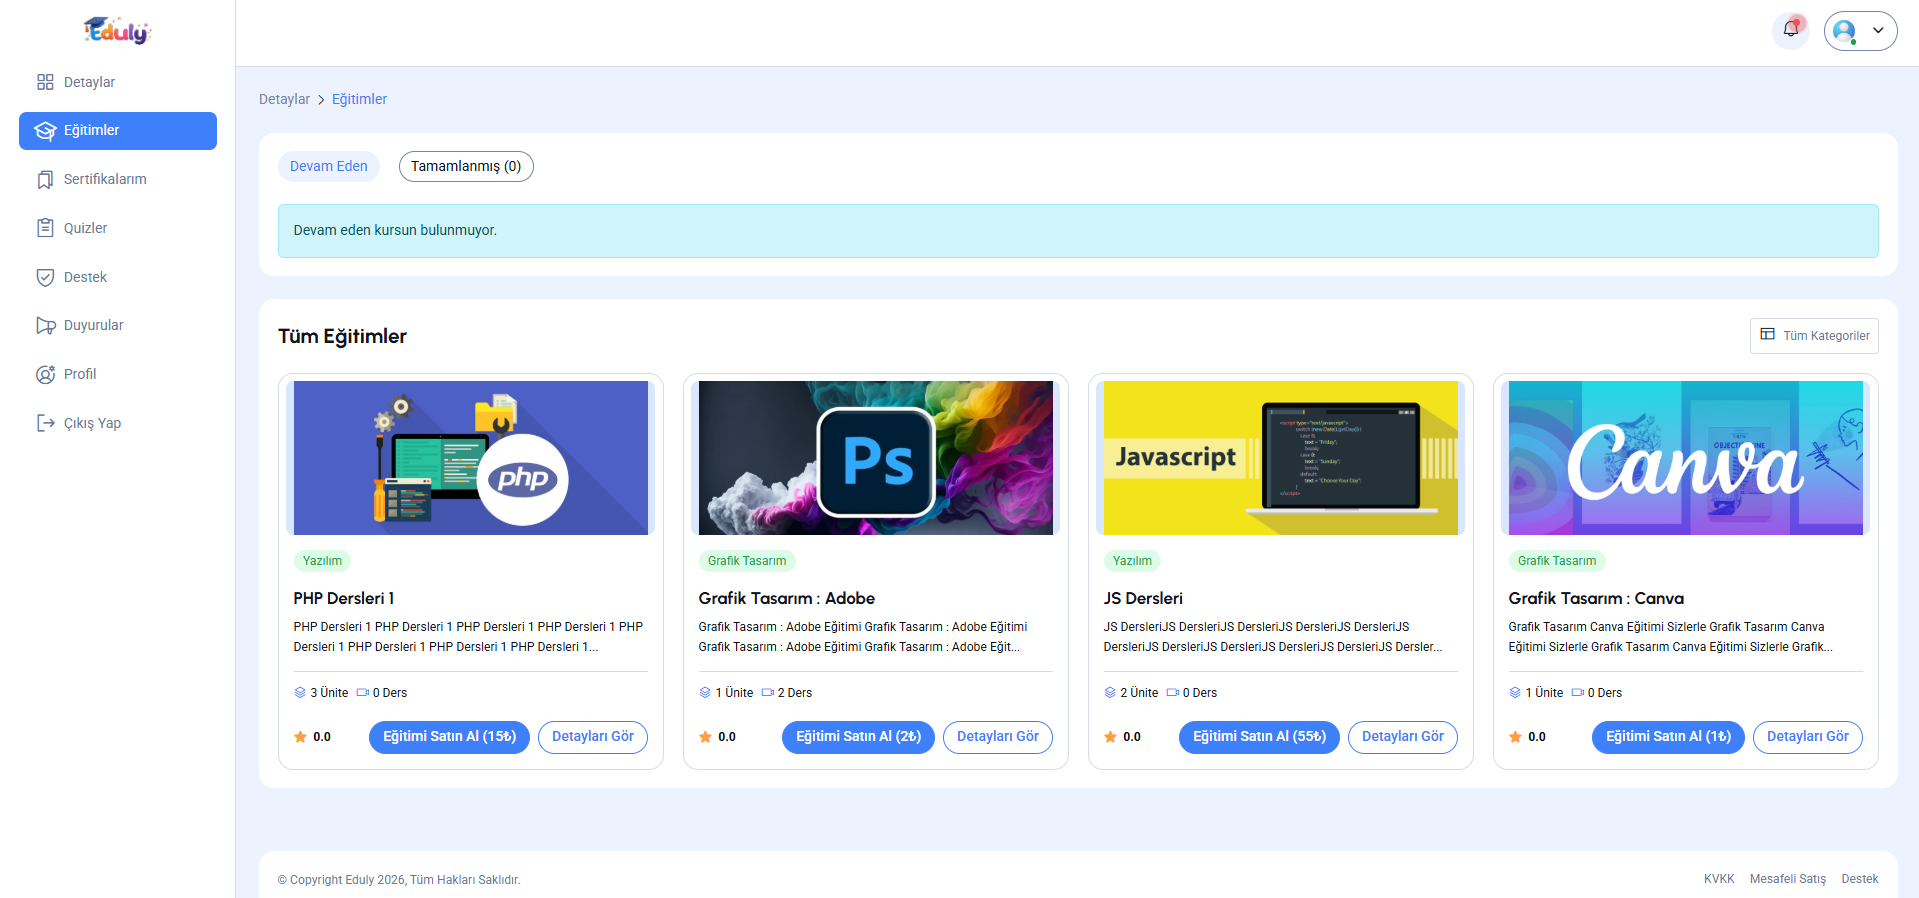Click the Sertifikalarım bookmark icon
1919x898 pixels.
point(45,180)
